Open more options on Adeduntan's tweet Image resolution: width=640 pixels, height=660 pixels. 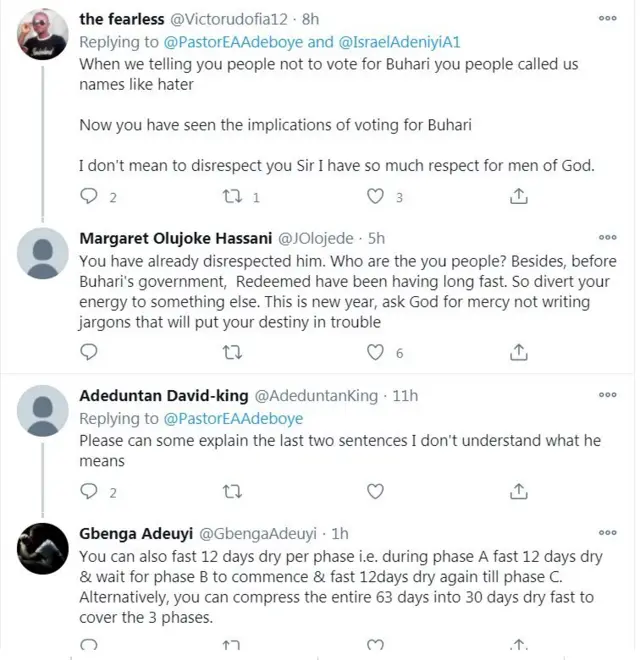pyautogui.click(x=607, y=395)
